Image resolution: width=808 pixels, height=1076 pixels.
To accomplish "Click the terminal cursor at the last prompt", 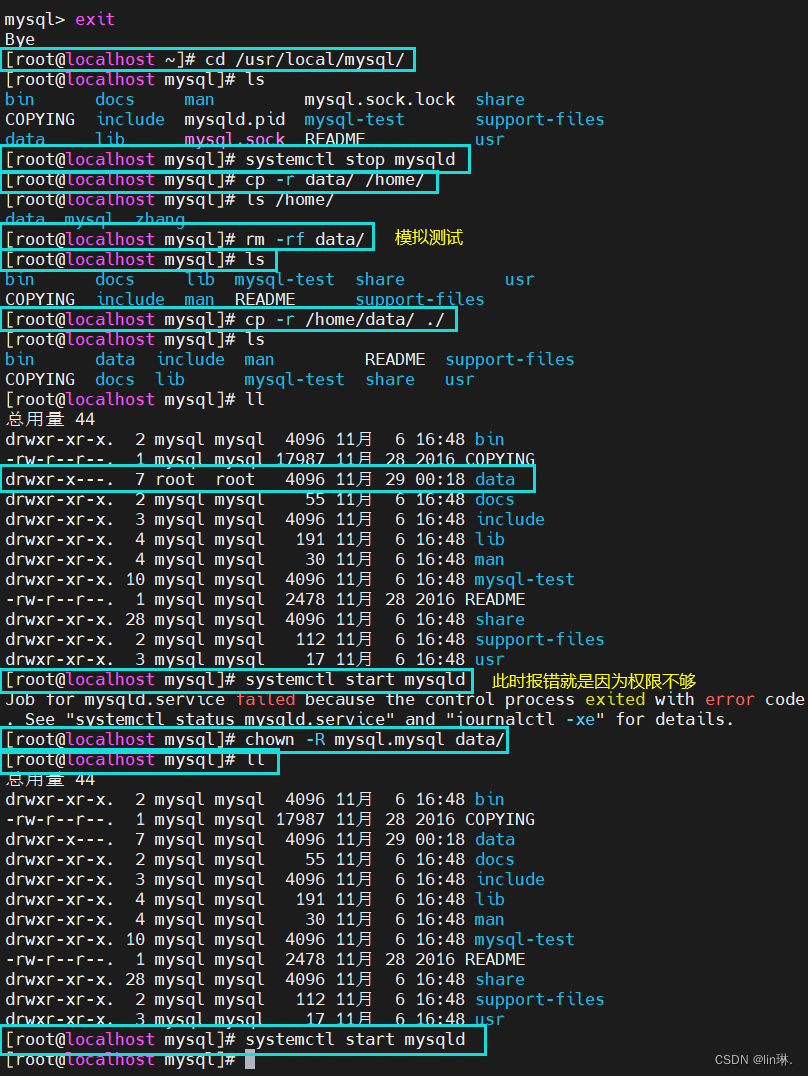I will point(250,1059).
